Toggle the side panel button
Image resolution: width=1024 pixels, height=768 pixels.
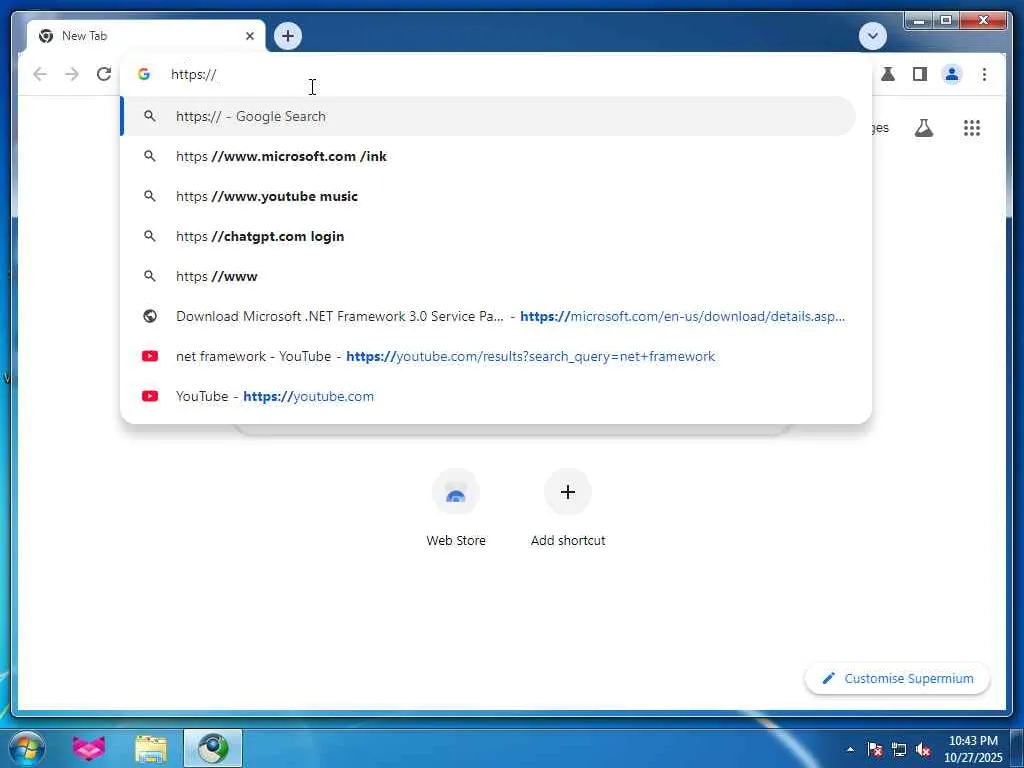click(920, 74)
